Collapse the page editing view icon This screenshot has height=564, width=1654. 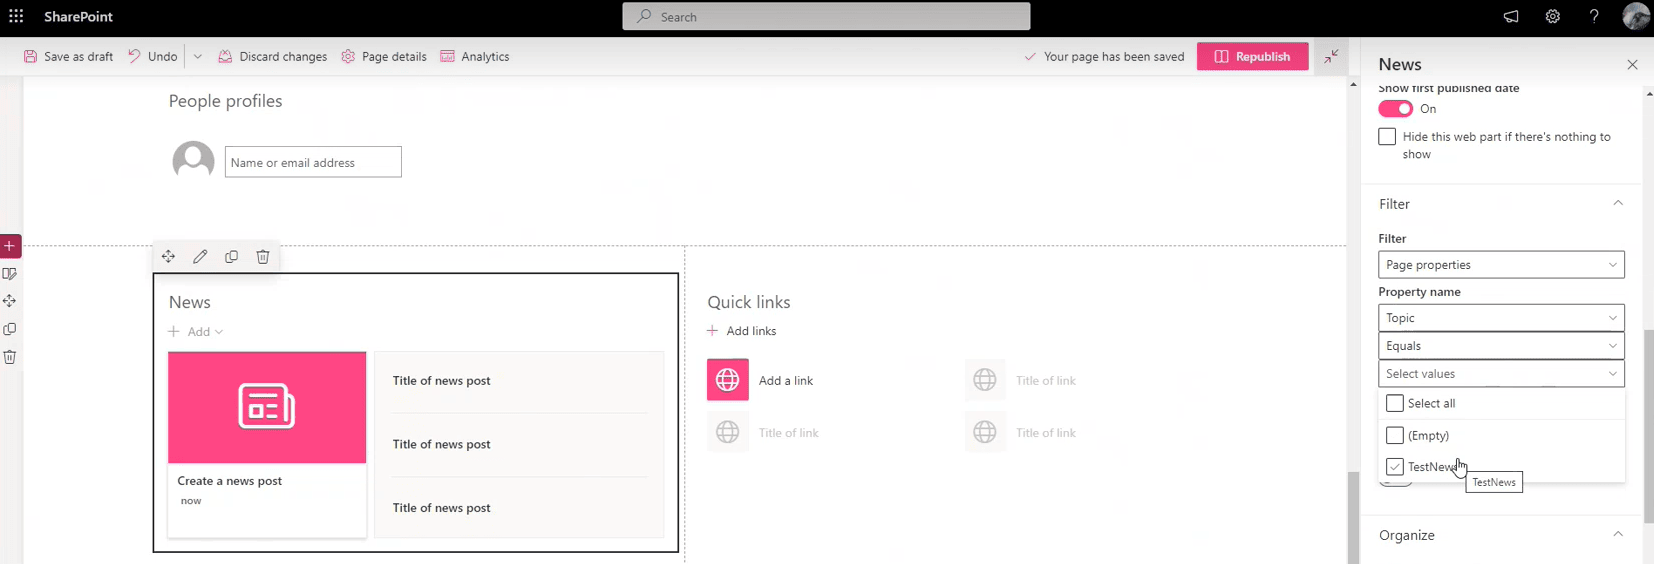tap(1331, 57)
